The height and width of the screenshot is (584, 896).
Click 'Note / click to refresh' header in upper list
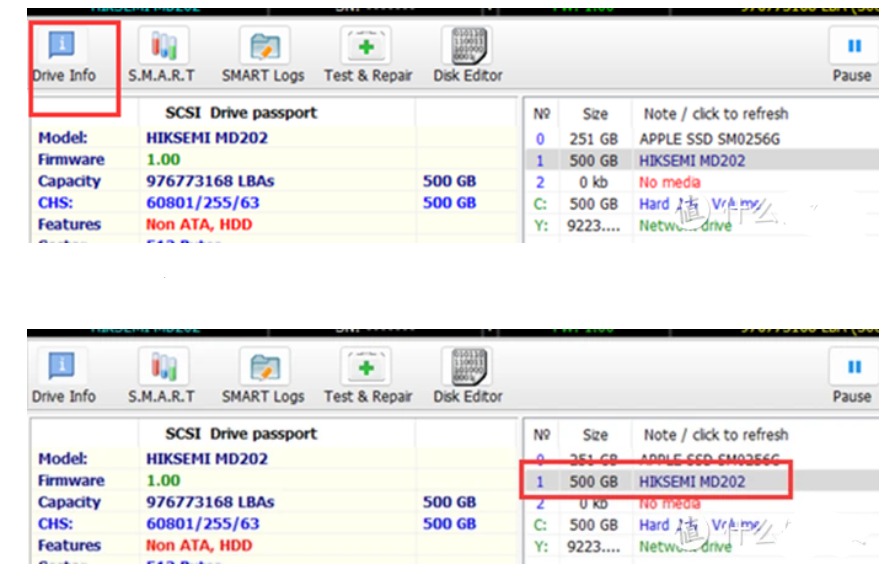point(715,114)
